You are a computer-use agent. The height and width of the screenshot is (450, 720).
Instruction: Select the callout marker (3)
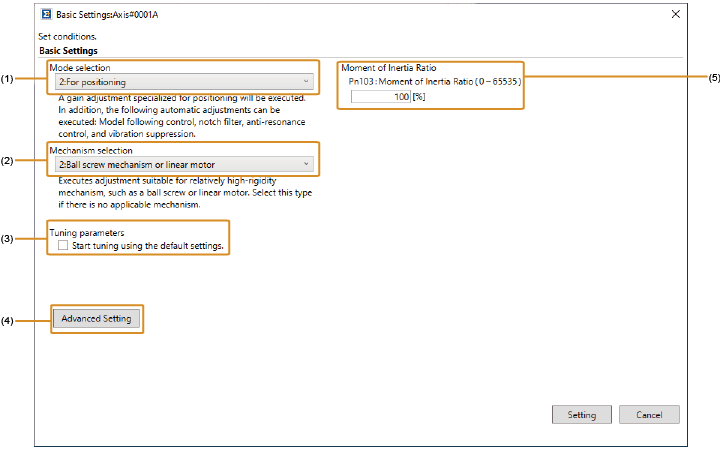coord(8,239)
